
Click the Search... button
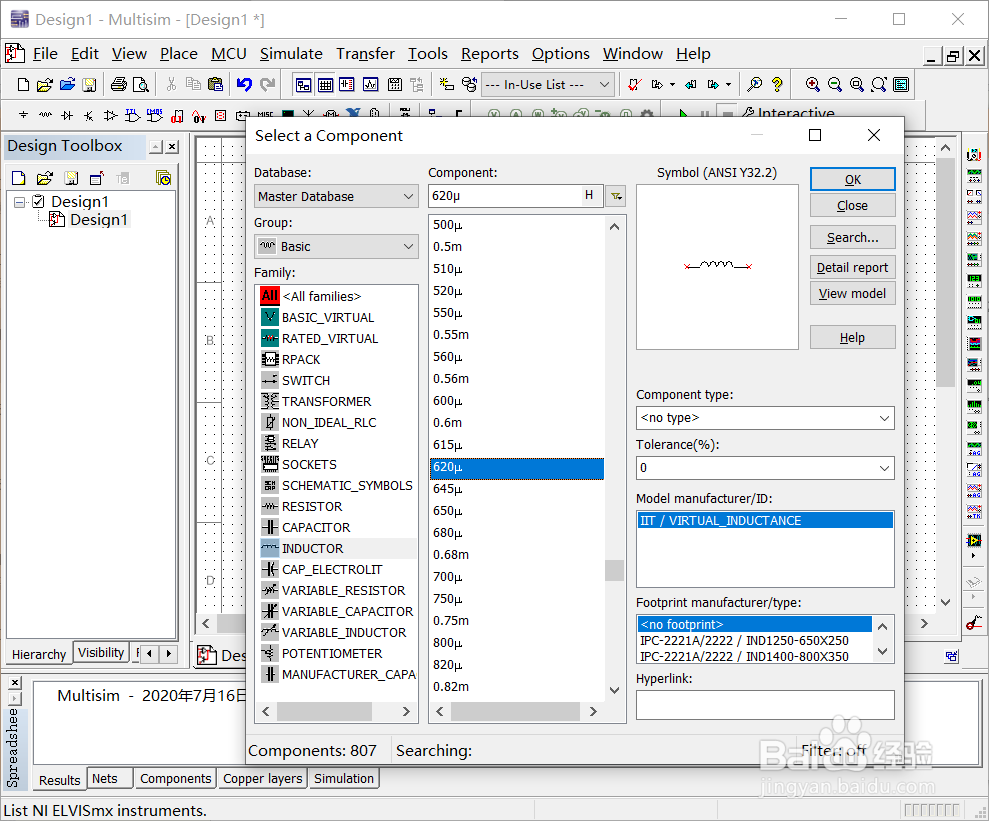[x=852, y=237]
